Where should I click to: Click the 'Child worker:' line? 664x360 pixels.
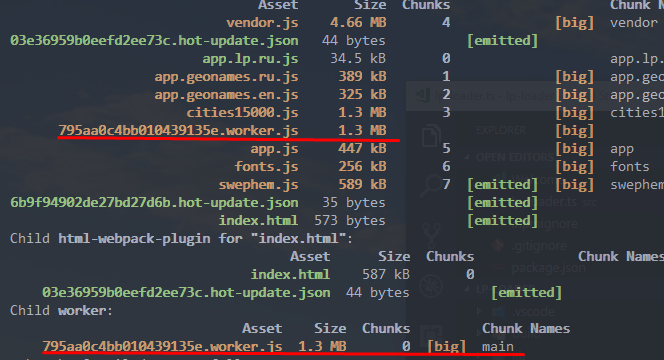61,311
